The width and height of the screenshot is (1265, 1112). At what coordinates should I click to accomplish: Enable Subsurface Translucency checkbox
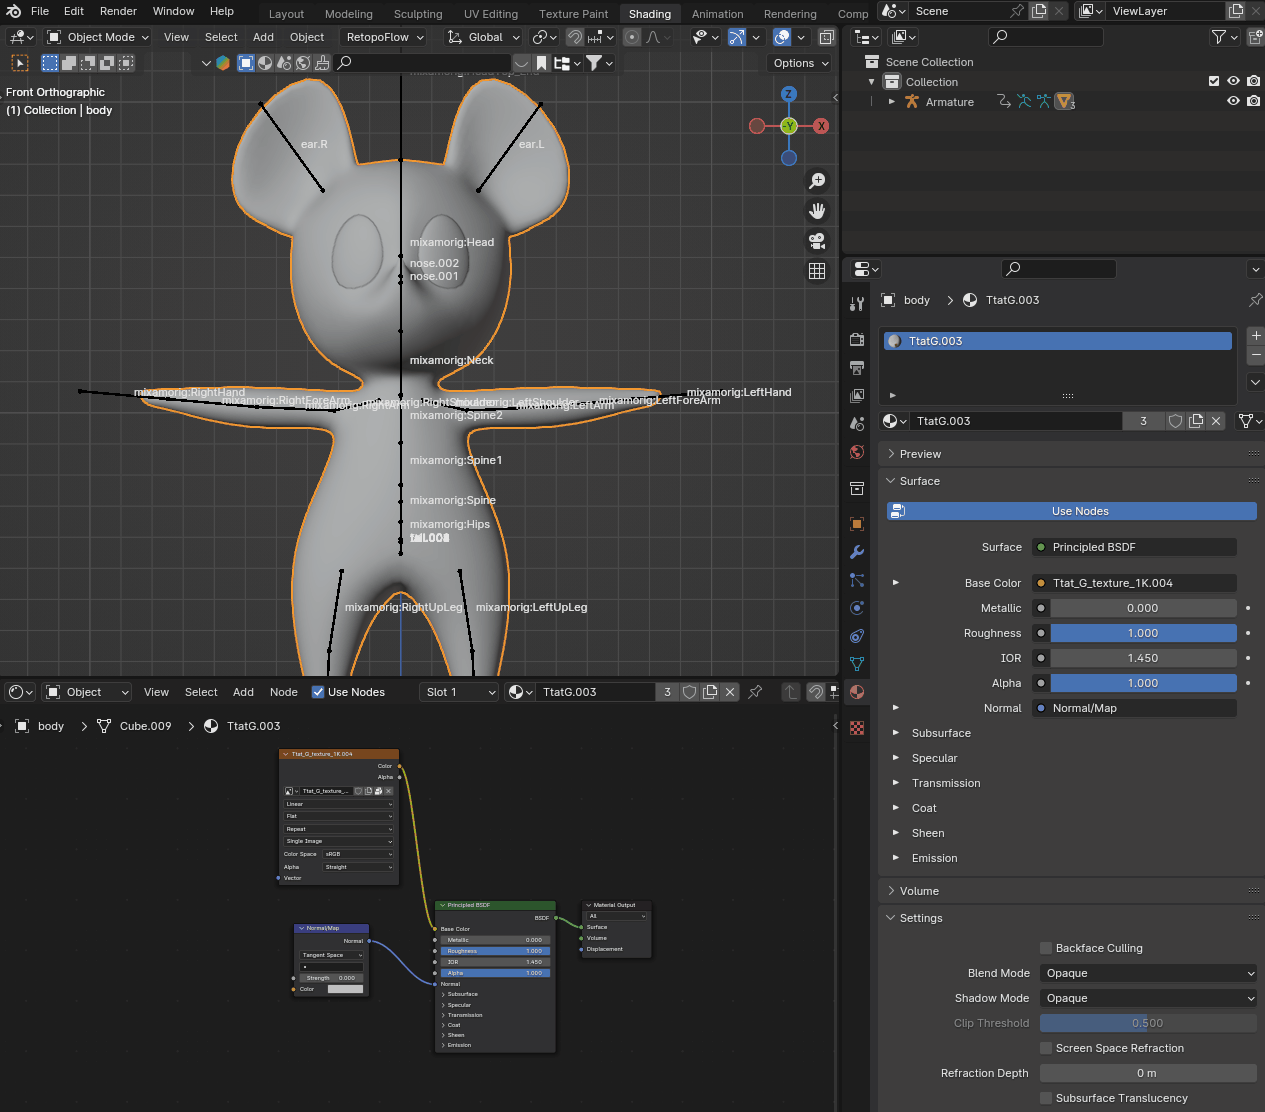click(x=1046, y=1098)
